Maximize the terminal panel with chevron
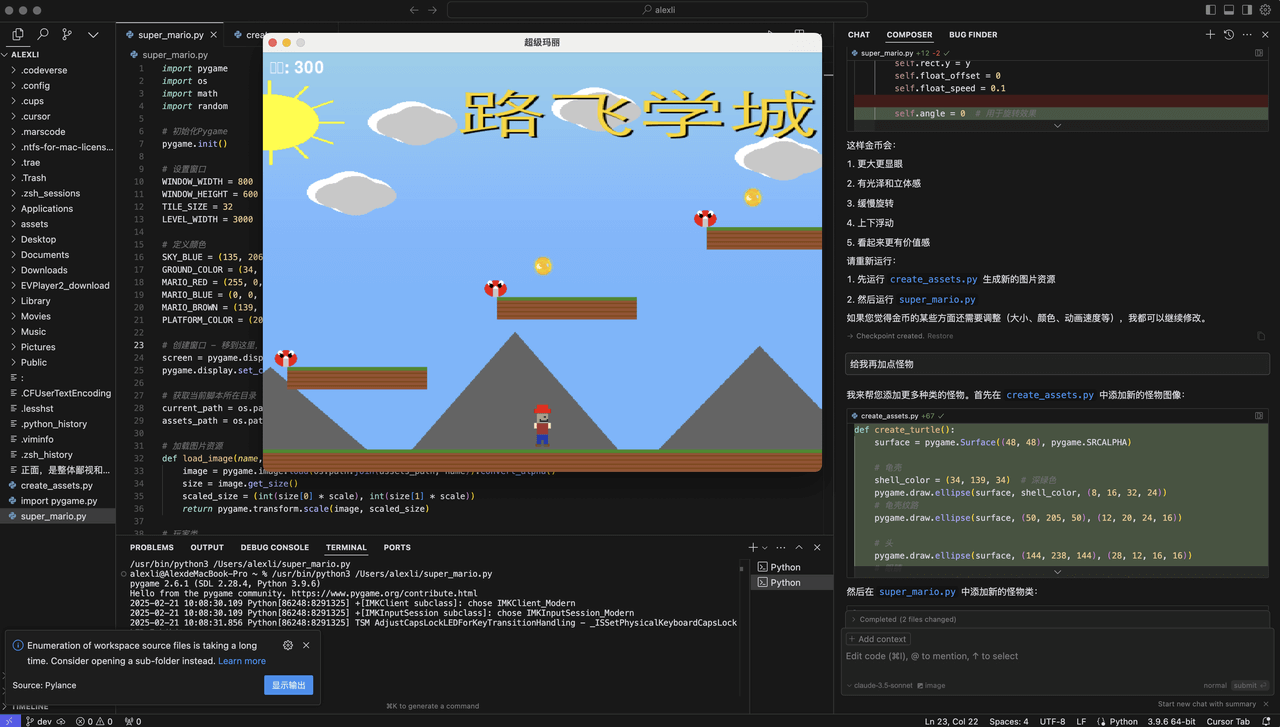The height and width of the screenshot is (727, 1280). point(799,548)
